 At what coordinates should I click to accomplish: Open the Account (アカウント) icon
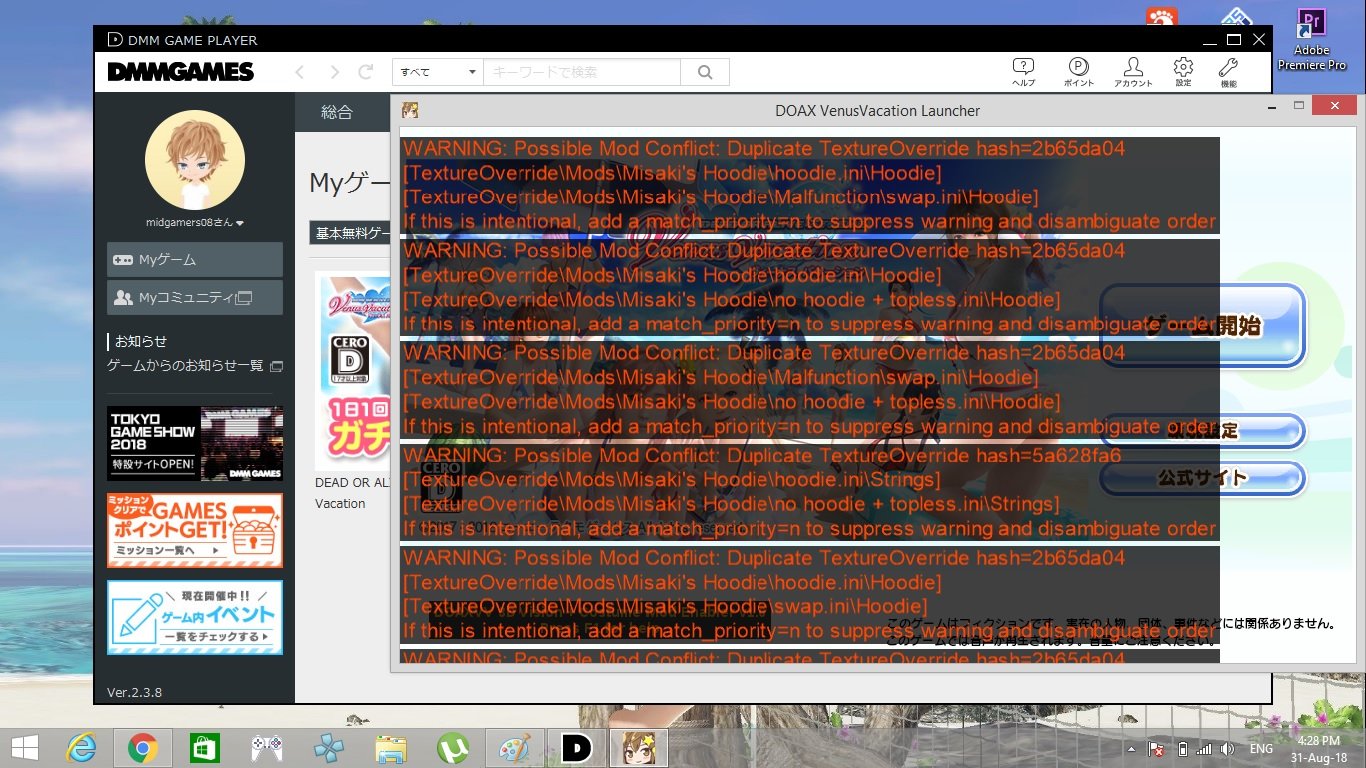tap(1133, 72)
